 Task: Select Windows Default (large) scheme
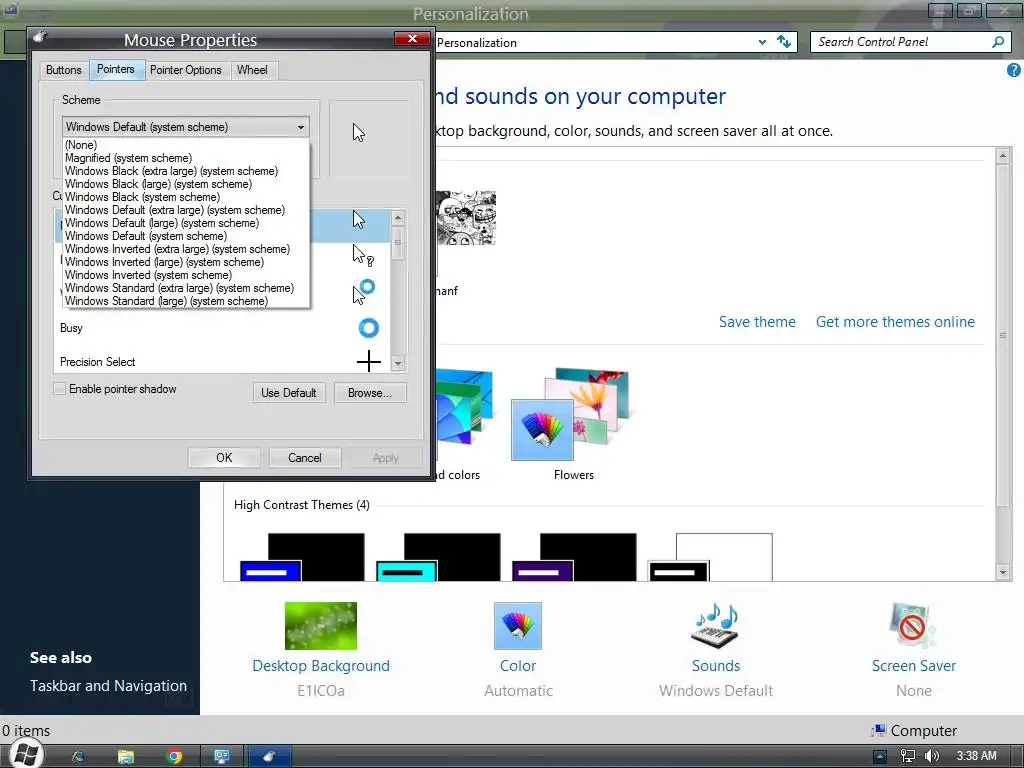186,223
